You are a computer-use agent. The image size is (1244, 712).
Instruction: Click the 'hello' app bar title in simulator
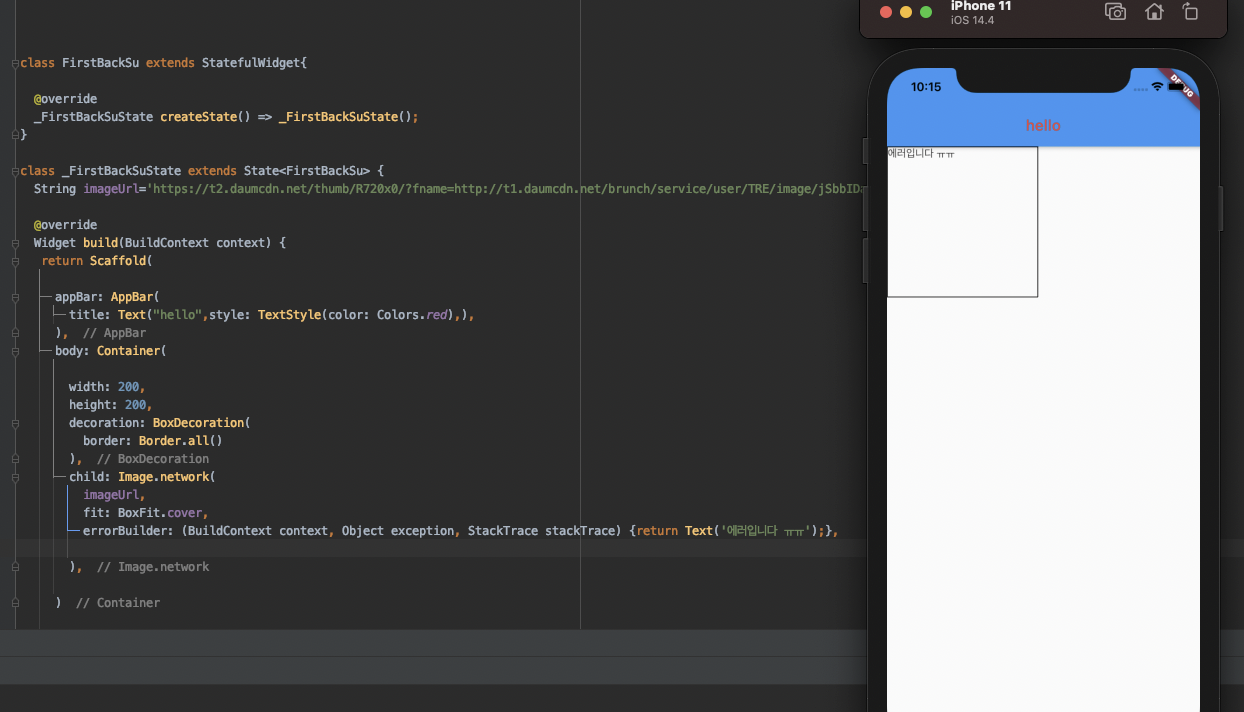click(x=1043, y=126)
